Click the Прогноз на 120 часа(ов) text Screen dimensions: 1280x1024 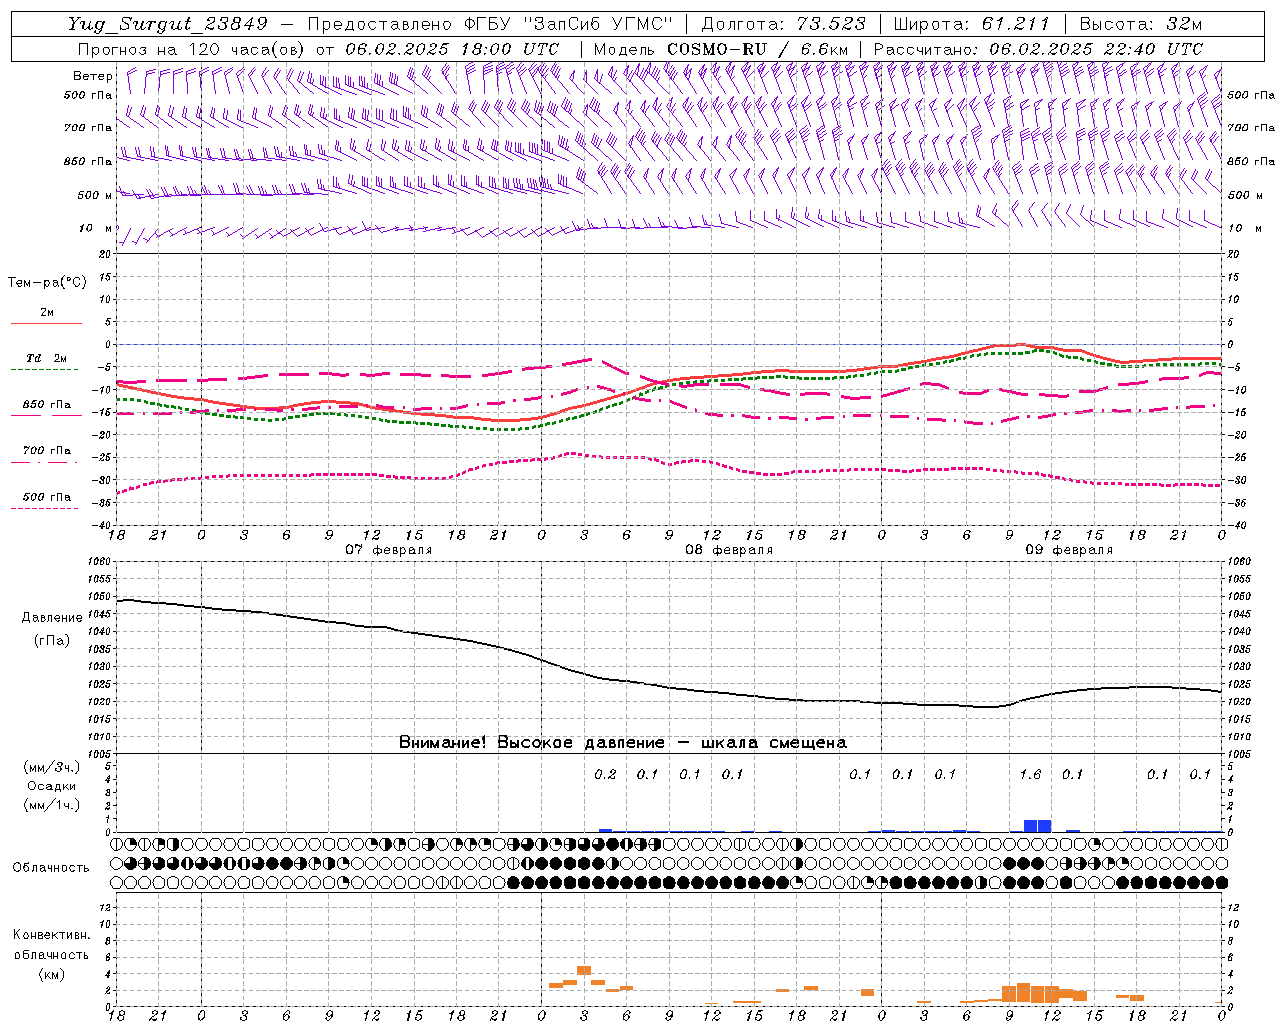coord(192,49)
